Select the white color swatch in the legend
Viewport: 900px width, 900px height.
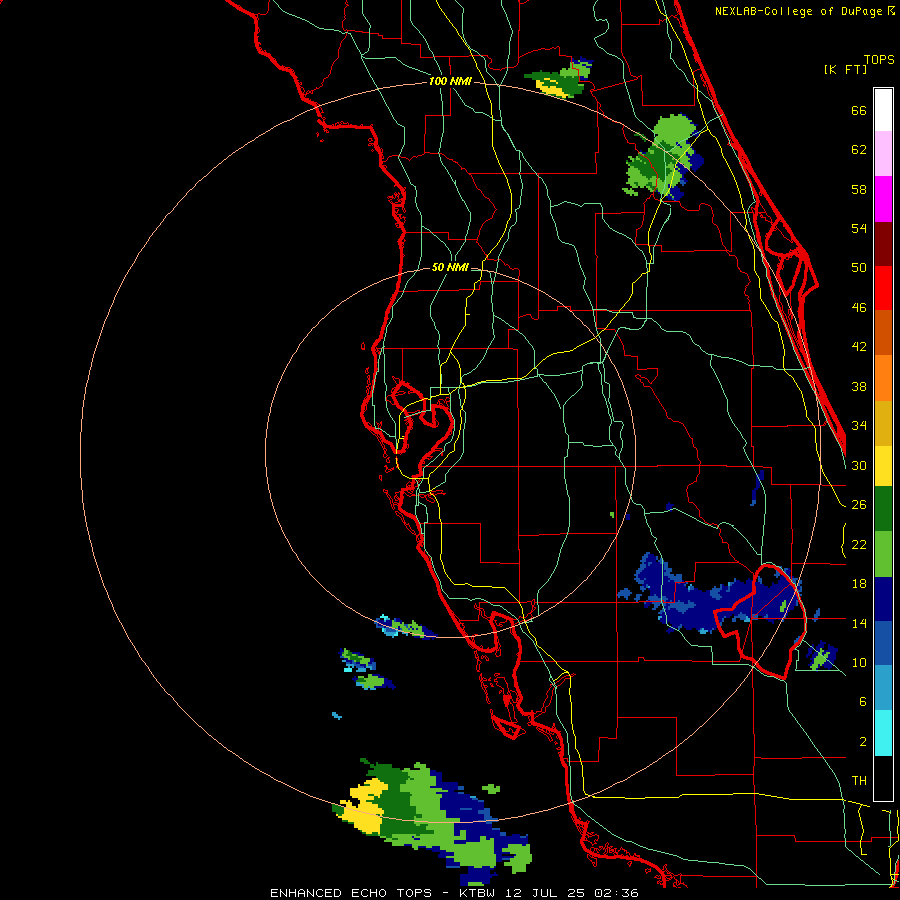(x=883, y=110)
